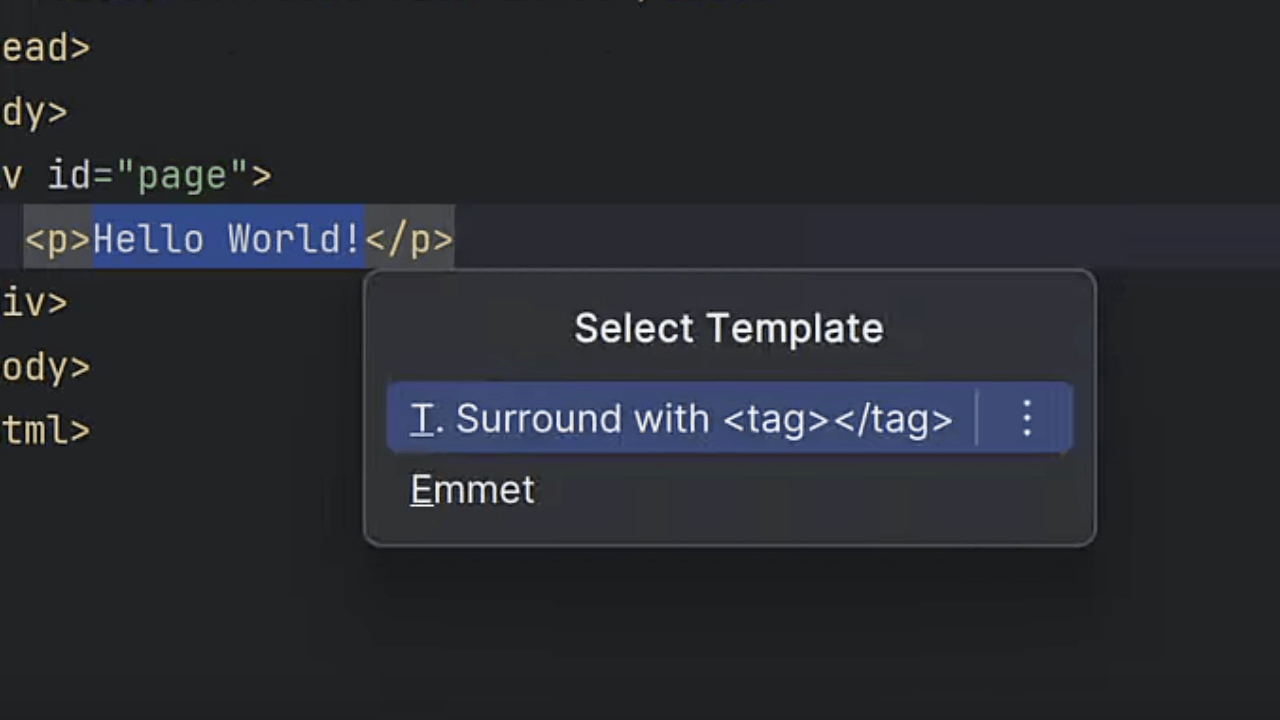Screen dimensions: 1280x720
Task: Click the "Select Template" popup title
Action: click(728, 329)
